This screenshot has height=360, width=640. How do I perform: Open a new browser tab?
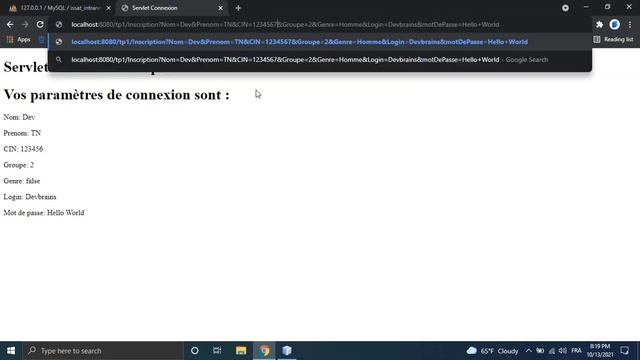pos(238,8)
